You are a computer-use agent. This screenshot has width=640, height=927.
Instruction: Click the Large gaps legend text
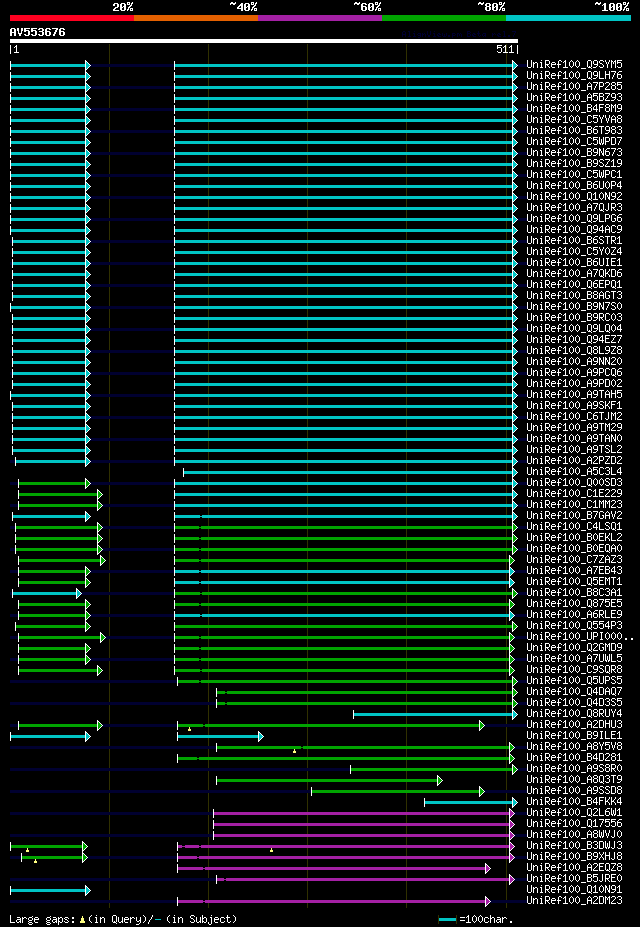point(43,920)
